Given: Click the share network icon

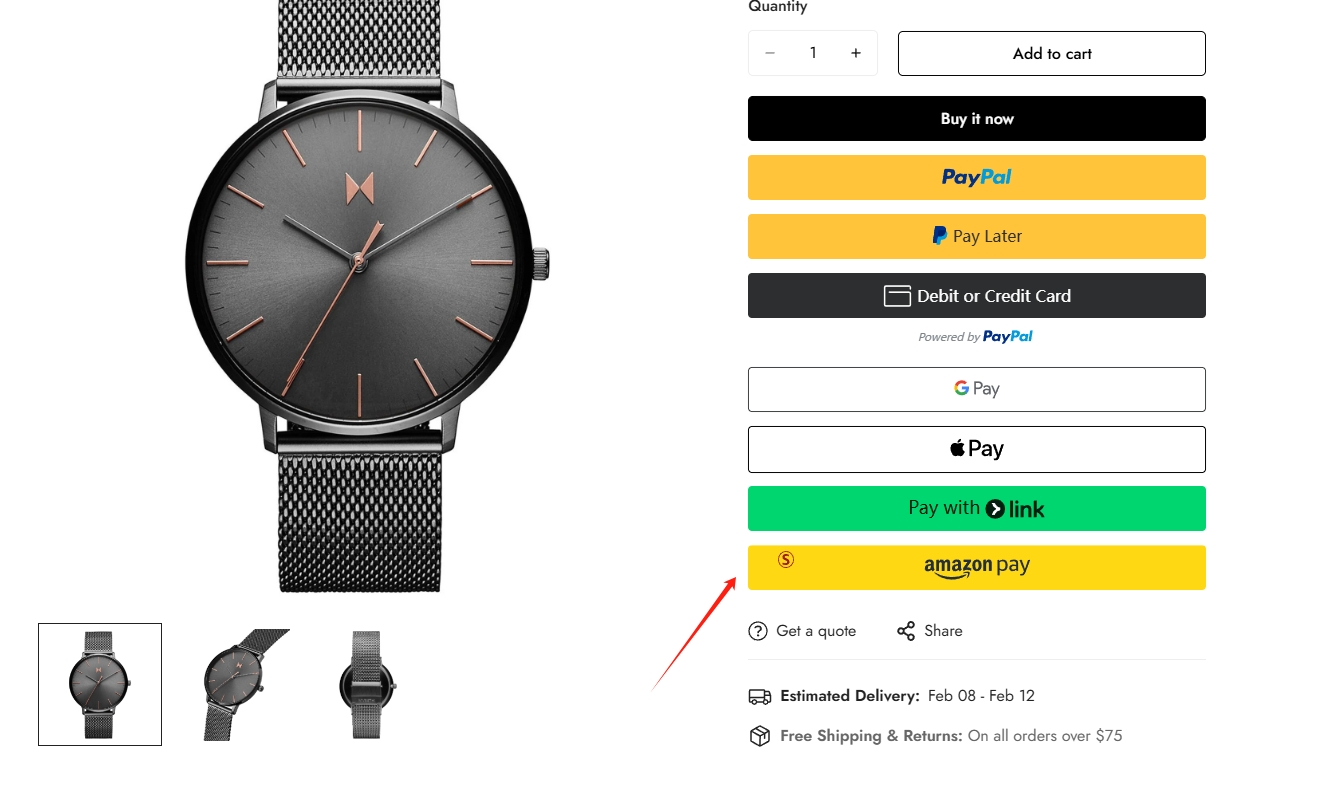Looking at the screenshot, I should [x=906, y=631].
